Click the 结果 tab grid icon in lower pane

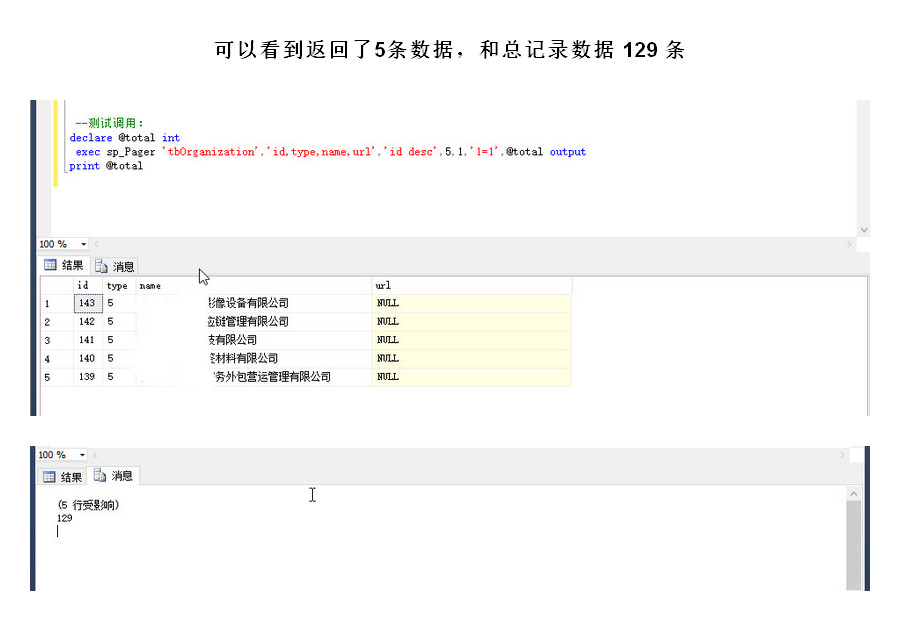(x=52, y=476)
